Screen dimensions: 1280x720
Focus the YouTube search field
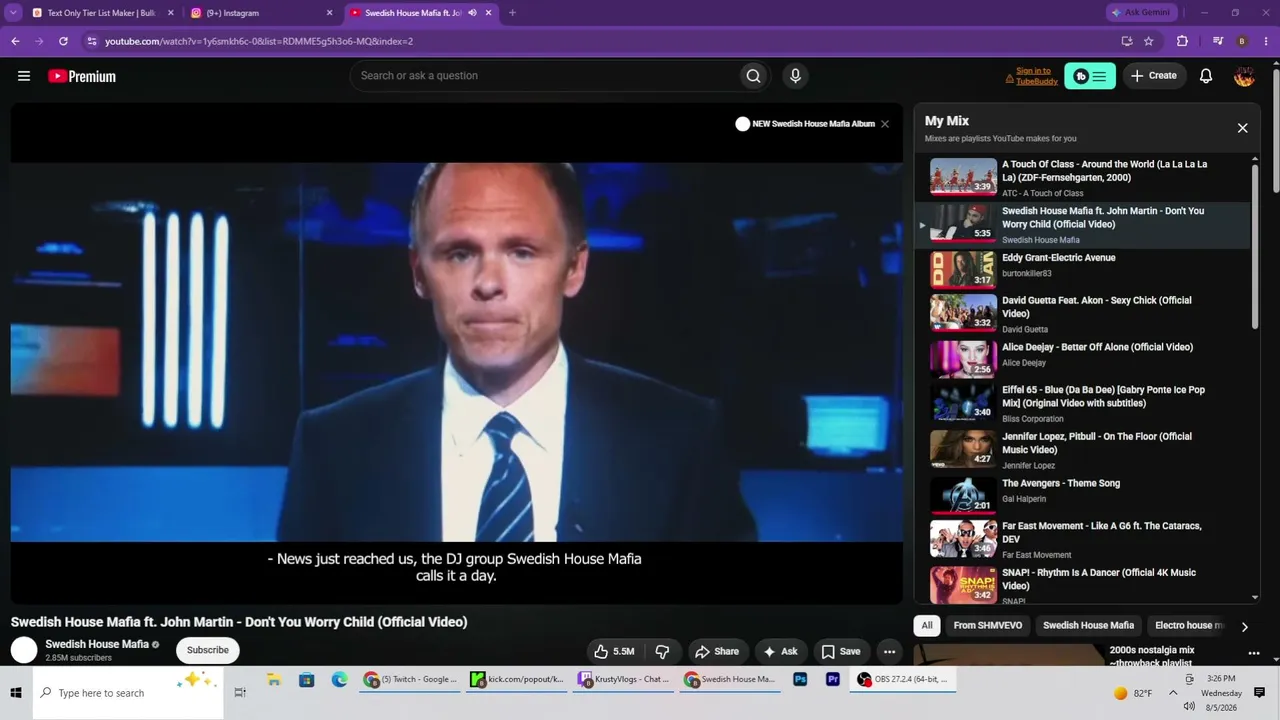(x=545, y=76)
